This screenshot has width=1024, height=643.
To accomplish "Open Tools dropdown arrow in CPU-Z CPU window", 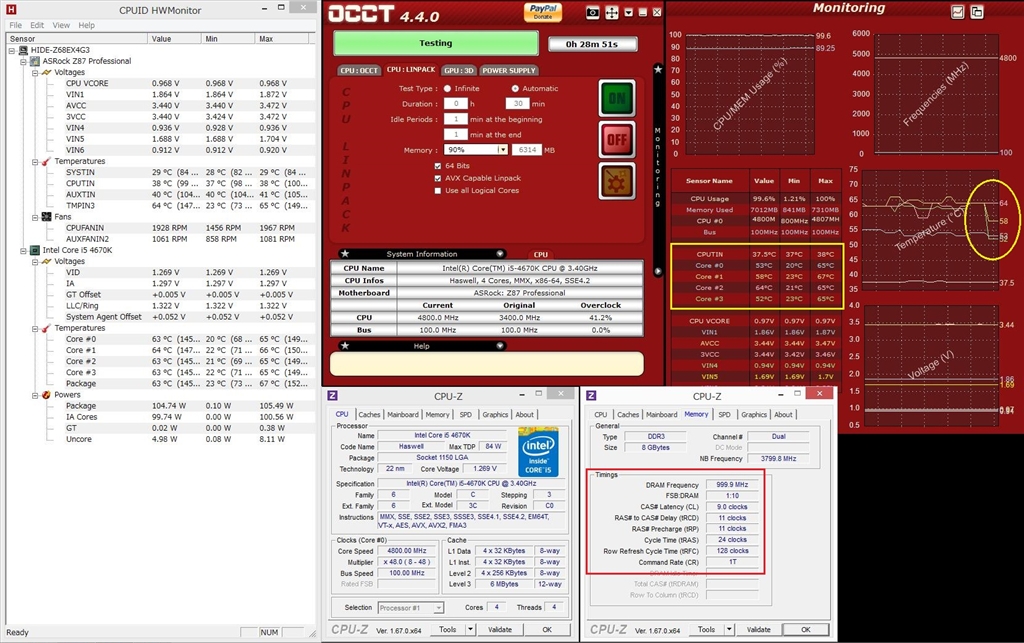I will coord(470,629).
